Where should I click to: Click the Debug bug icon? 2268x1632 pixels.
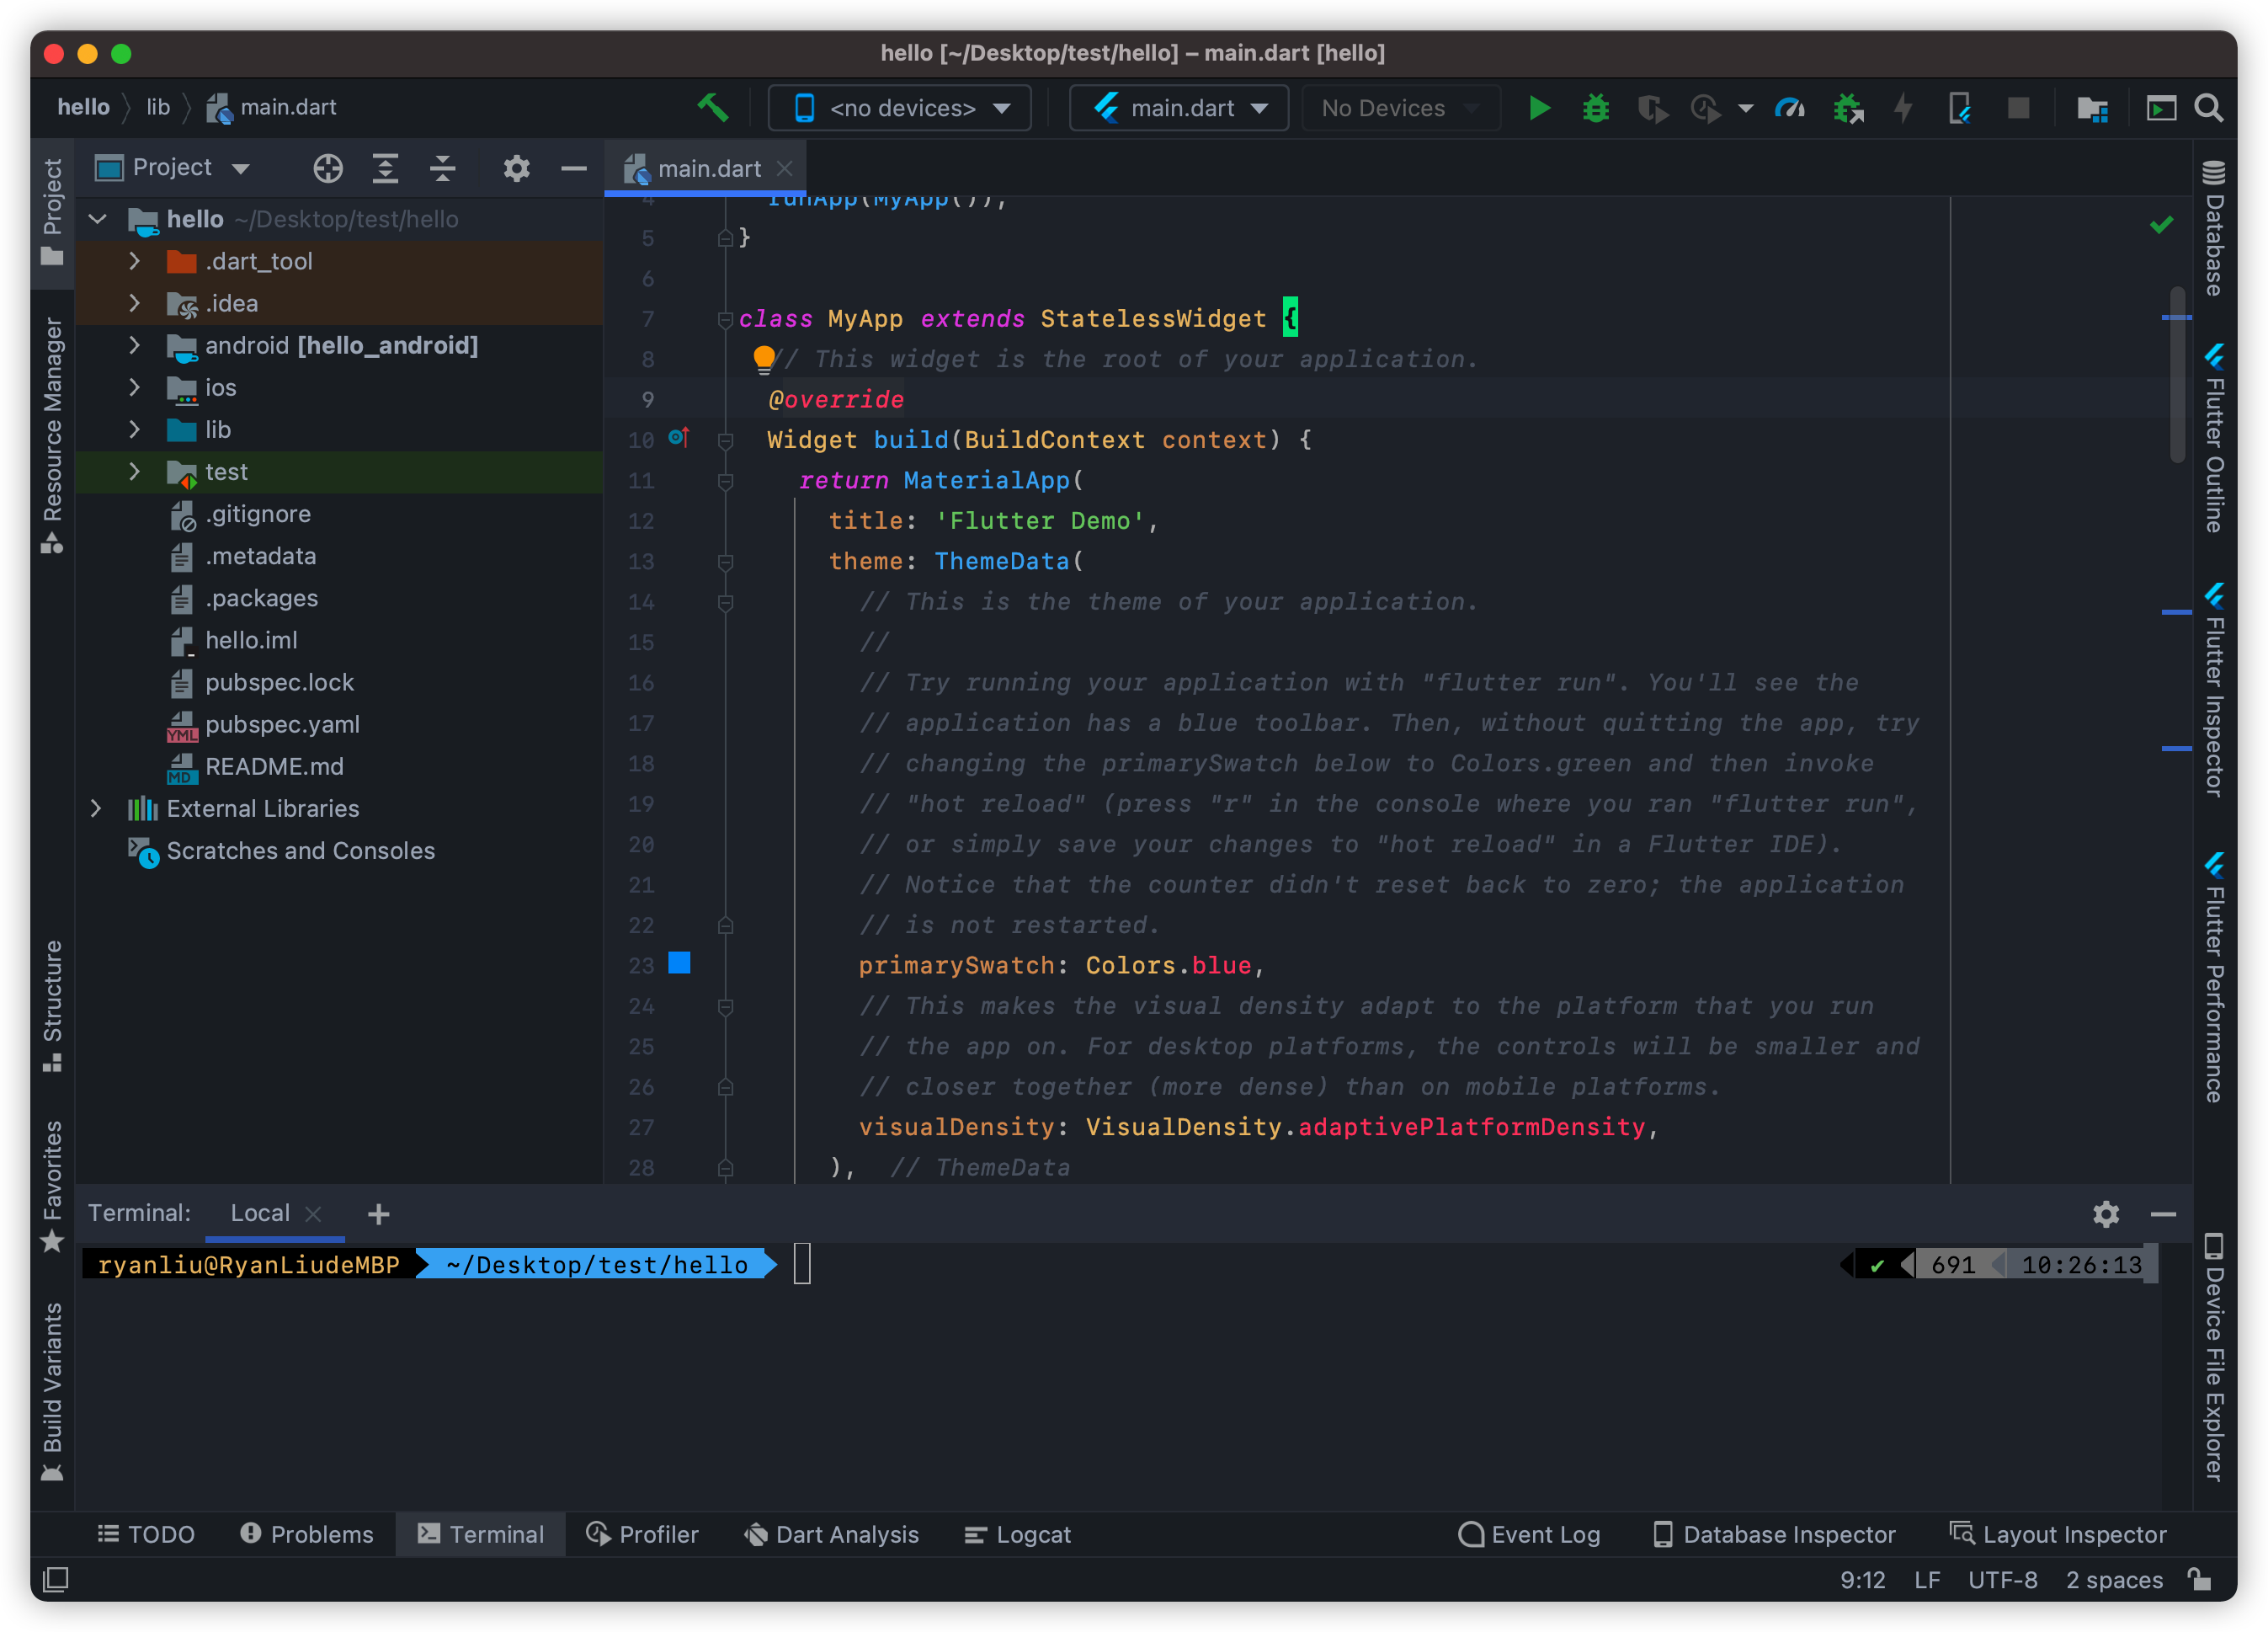pyautogui.click(x=1595, y=108)
